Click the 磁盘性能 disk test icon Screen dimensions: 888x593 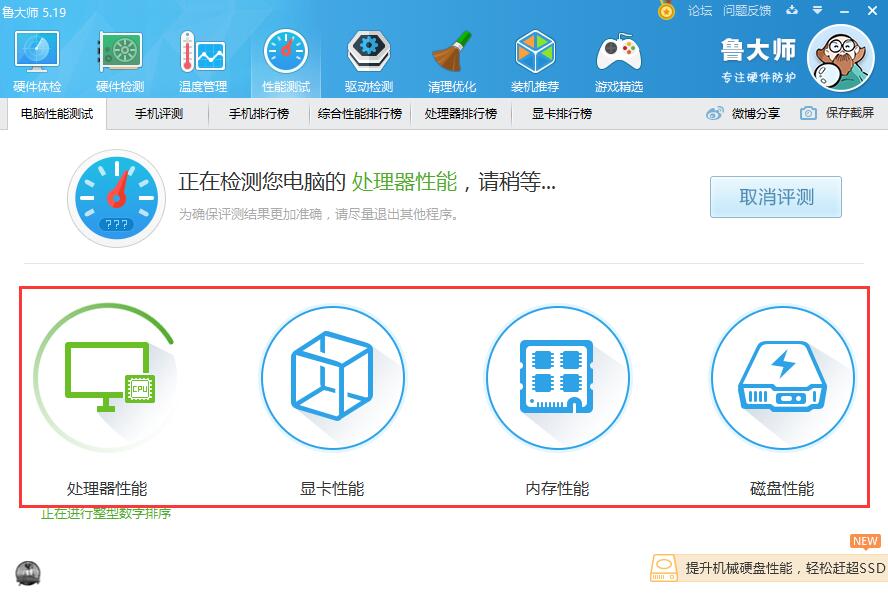click(x=783, y=378)
